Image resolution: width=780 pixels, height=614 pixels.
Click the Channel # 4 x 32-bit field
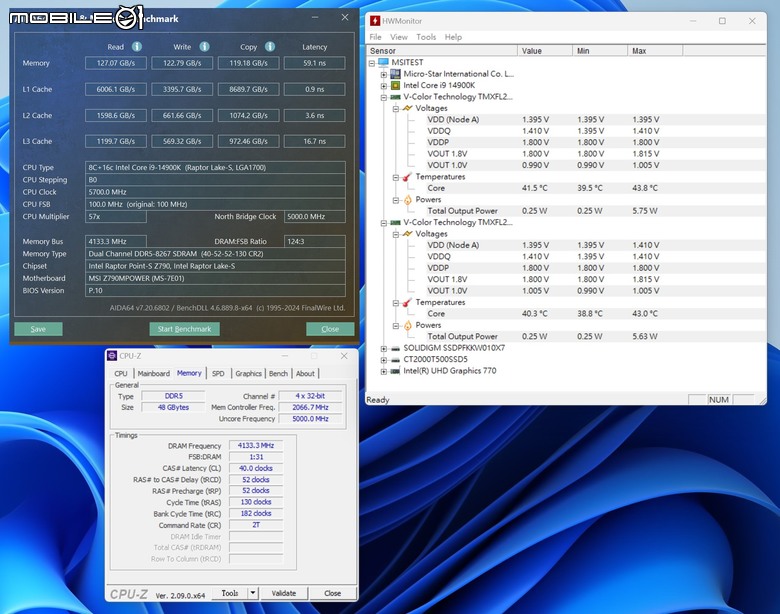point(310,396)
